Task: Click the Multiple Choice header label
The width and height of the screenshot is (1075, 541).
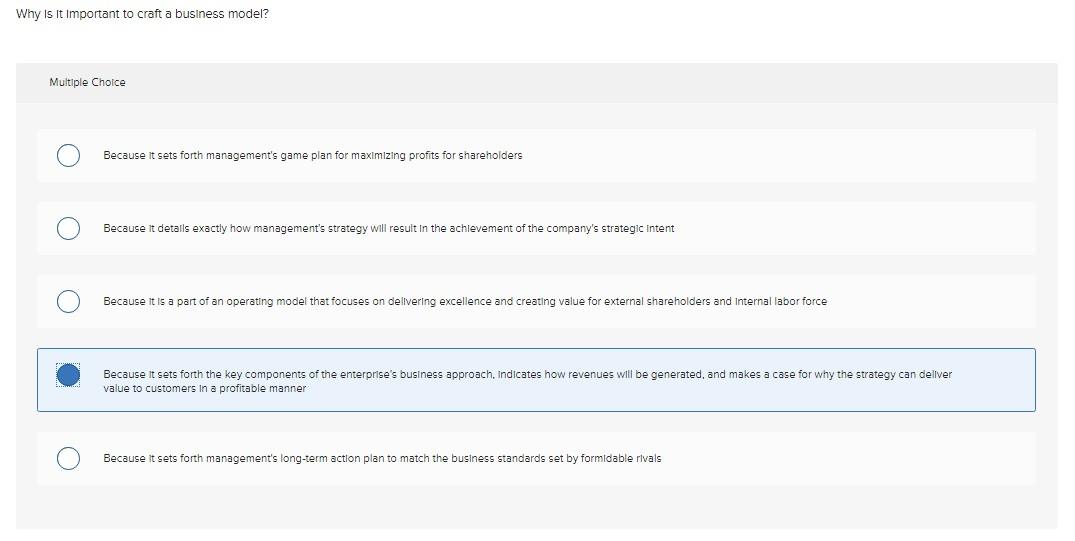Action: 87,82
